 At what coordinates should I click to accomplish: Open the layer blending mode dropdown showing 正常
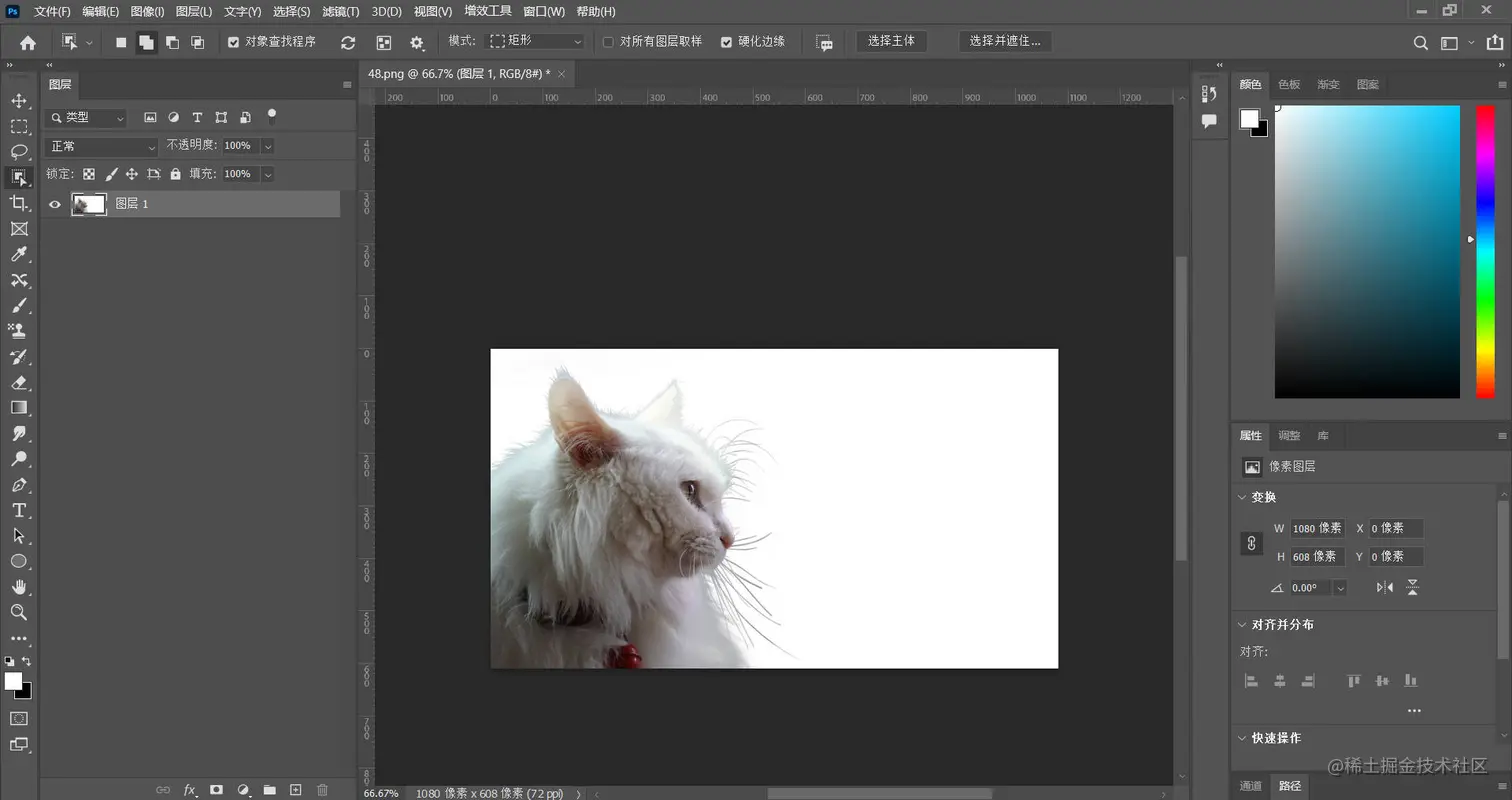coord(100,145)
